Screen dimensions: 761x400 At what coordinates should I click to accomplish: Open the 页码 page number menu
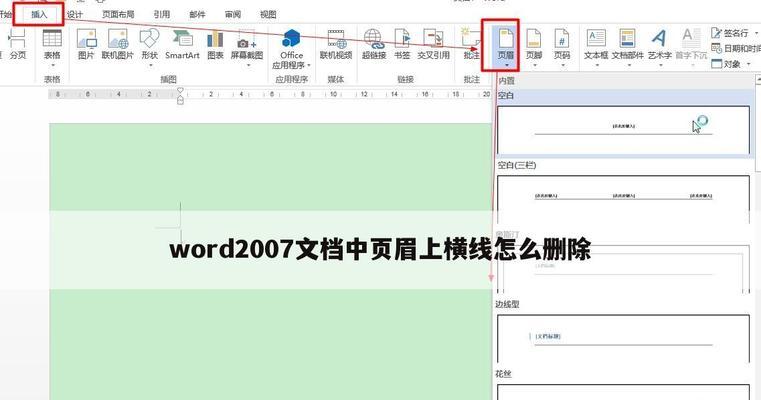coord(562,47)
